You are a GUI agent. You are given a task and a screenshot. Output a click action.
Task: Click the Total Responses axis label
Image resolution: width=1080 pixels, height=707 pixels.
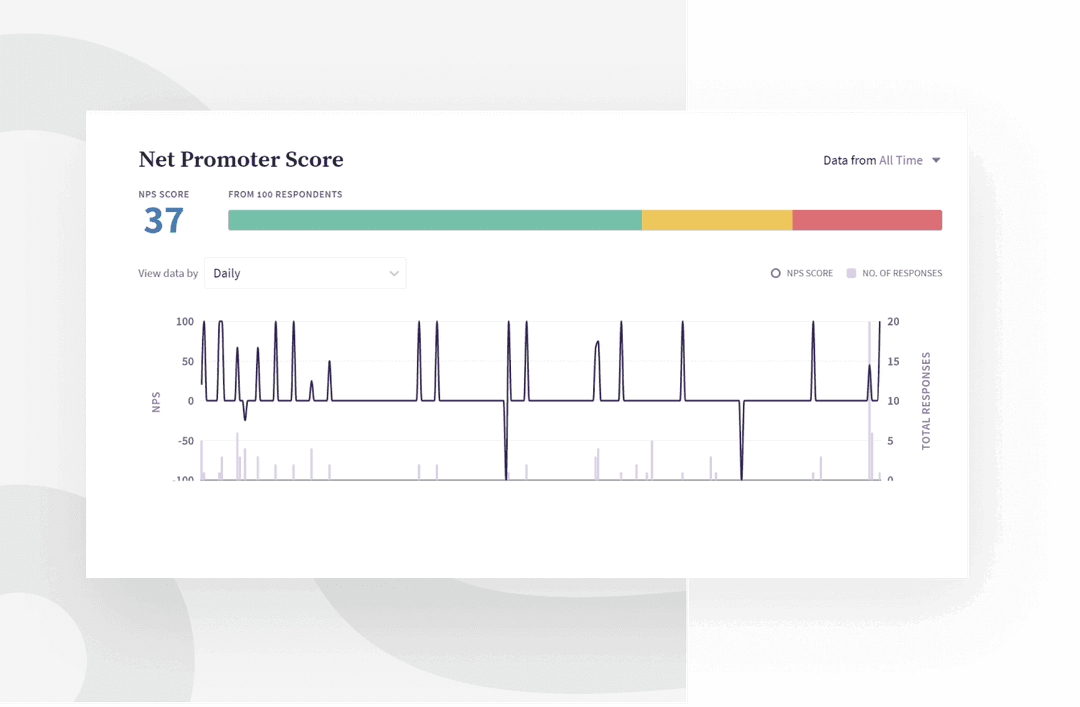point(926,401)
